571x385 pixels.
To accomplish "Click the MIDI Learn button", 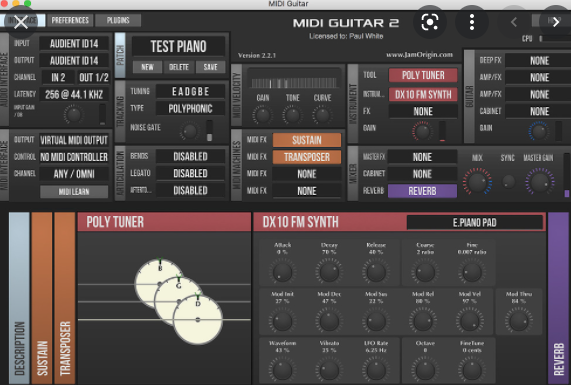I will (74, 192).
